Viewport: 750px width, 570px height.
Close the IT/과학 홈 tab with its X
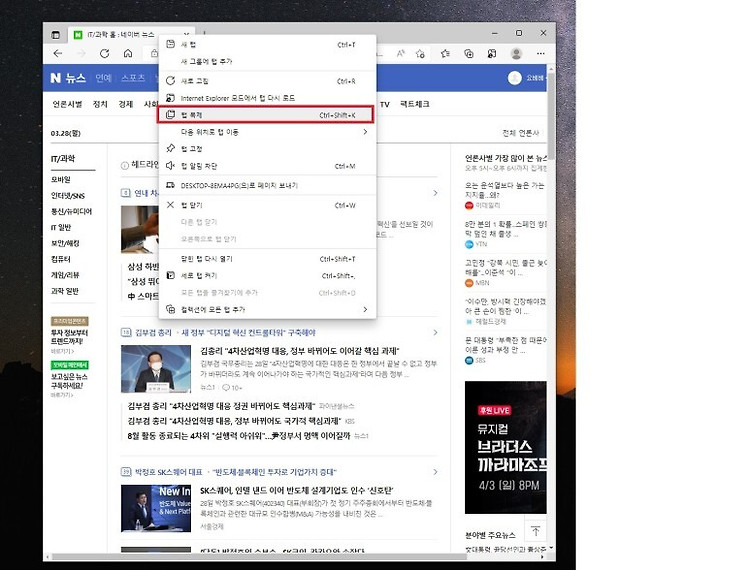pyautogui.click(x=187, y=34)
